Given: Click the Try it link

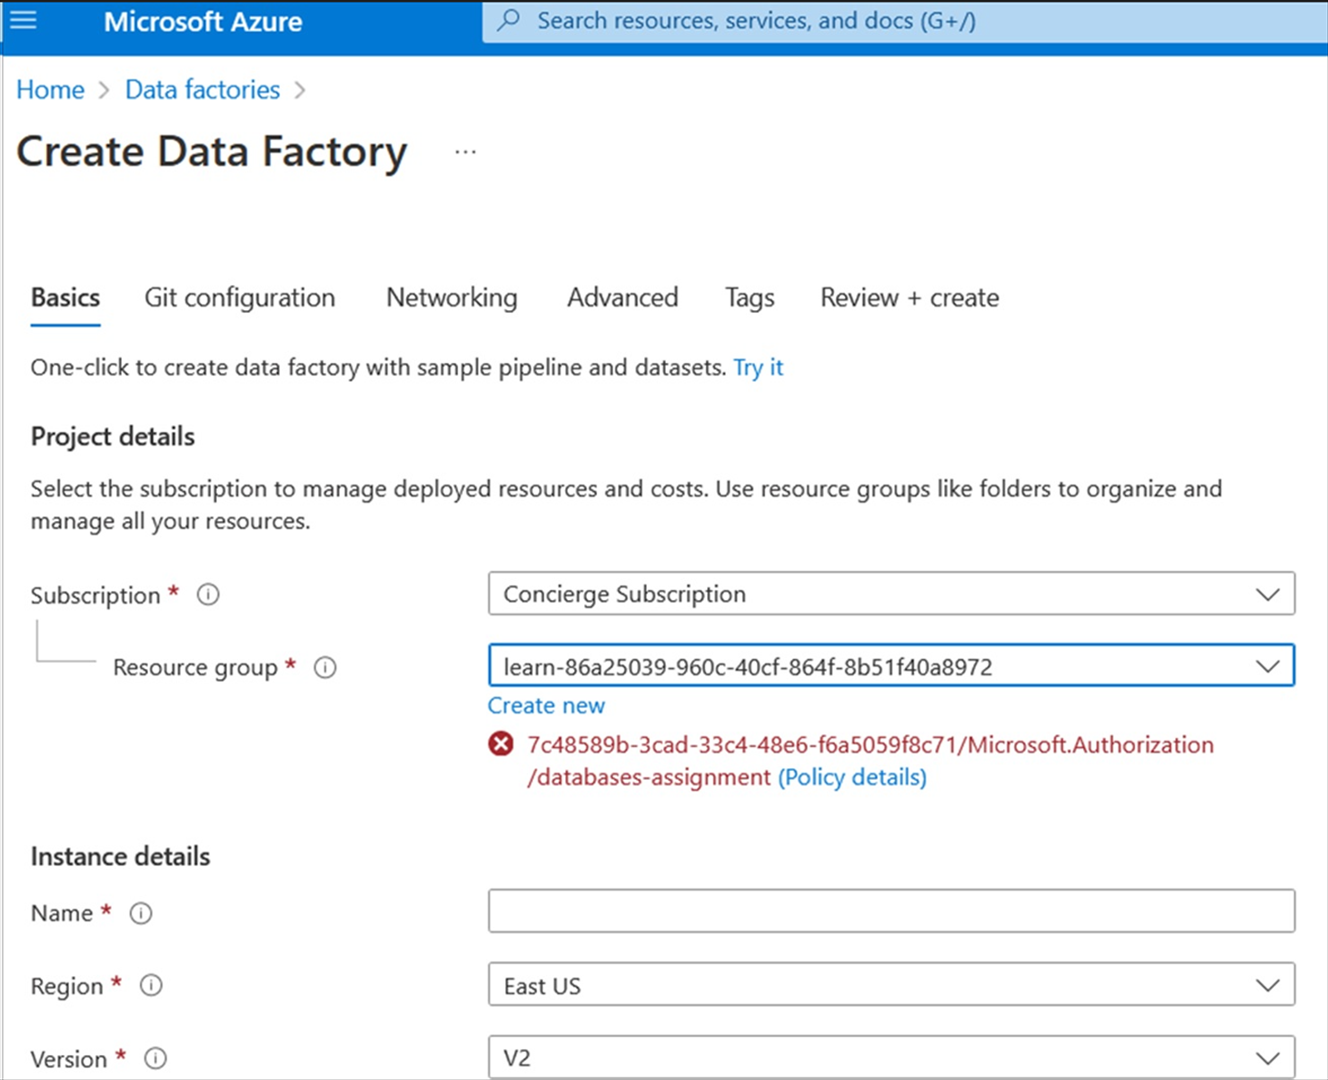Looking at the screenshot, I should 757,367.
